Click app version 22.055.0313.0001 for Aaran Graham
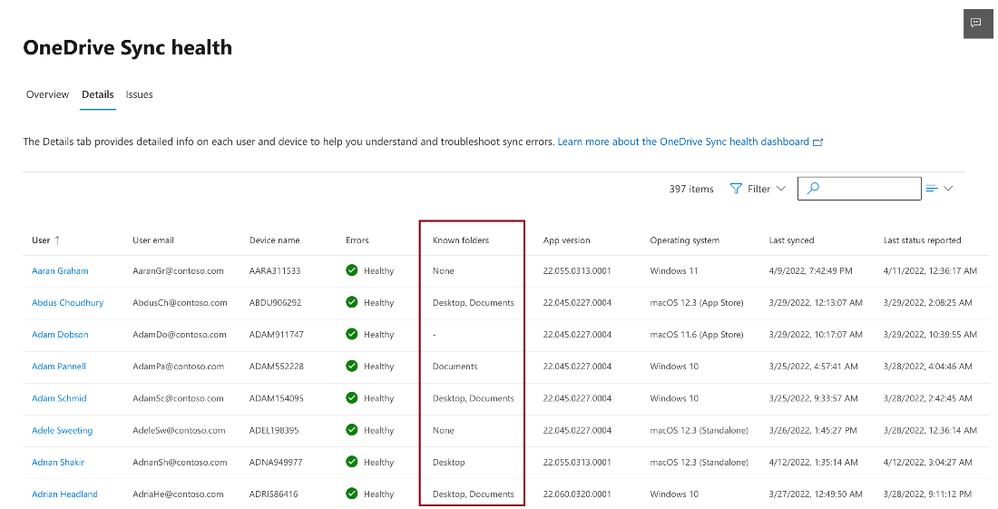This screenshot has height=509, width=998. (x=577, y=270)
